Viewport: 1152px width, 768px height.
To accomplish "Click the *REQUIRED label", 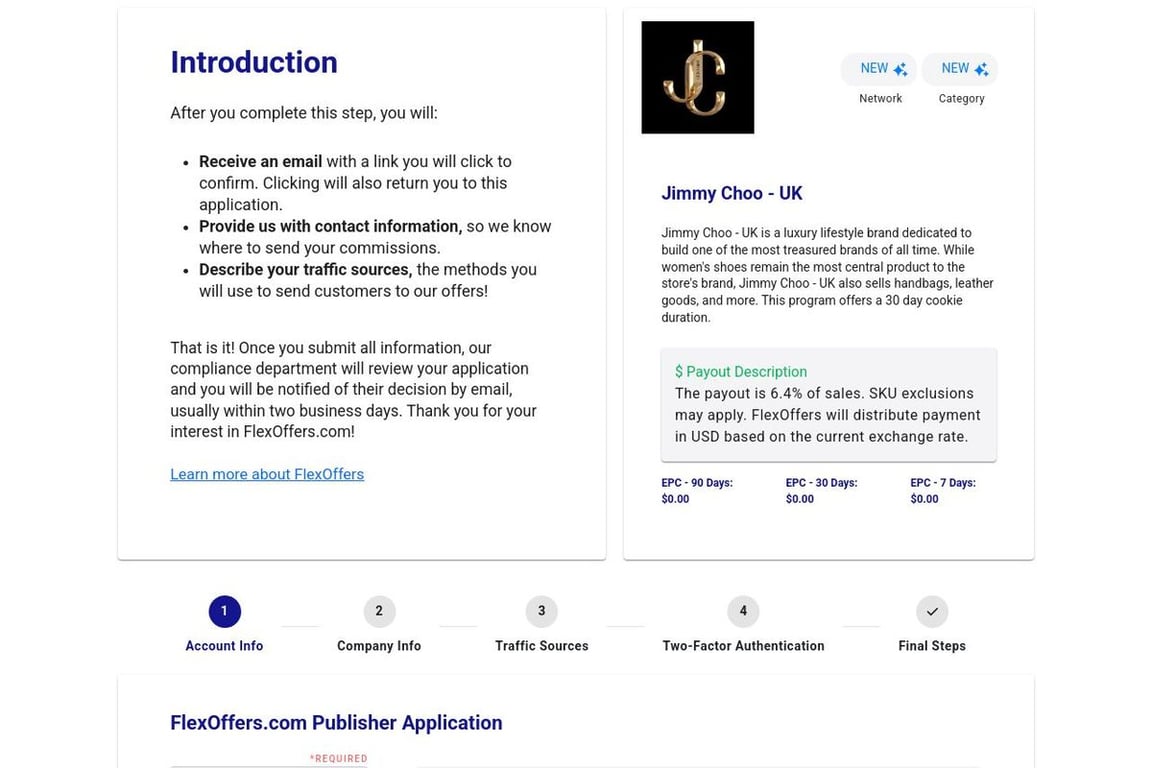I will 339,758.
